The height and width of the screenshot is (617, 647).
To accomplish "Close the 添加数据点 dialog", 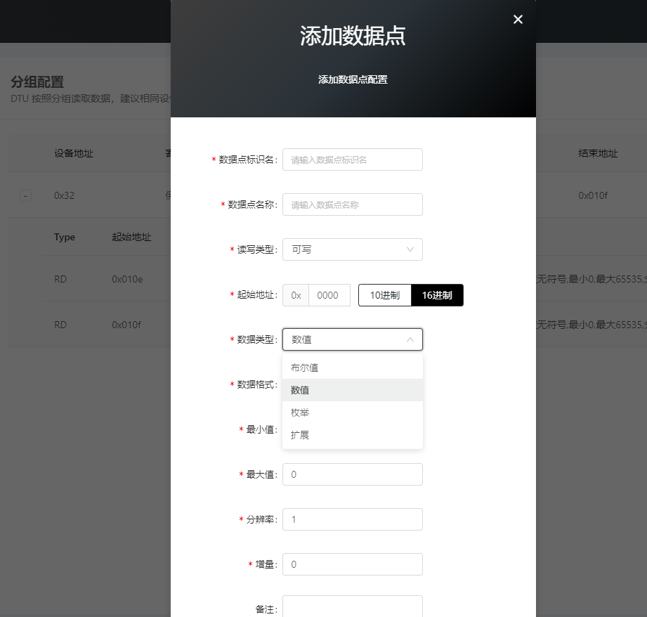I will [518, 19].
